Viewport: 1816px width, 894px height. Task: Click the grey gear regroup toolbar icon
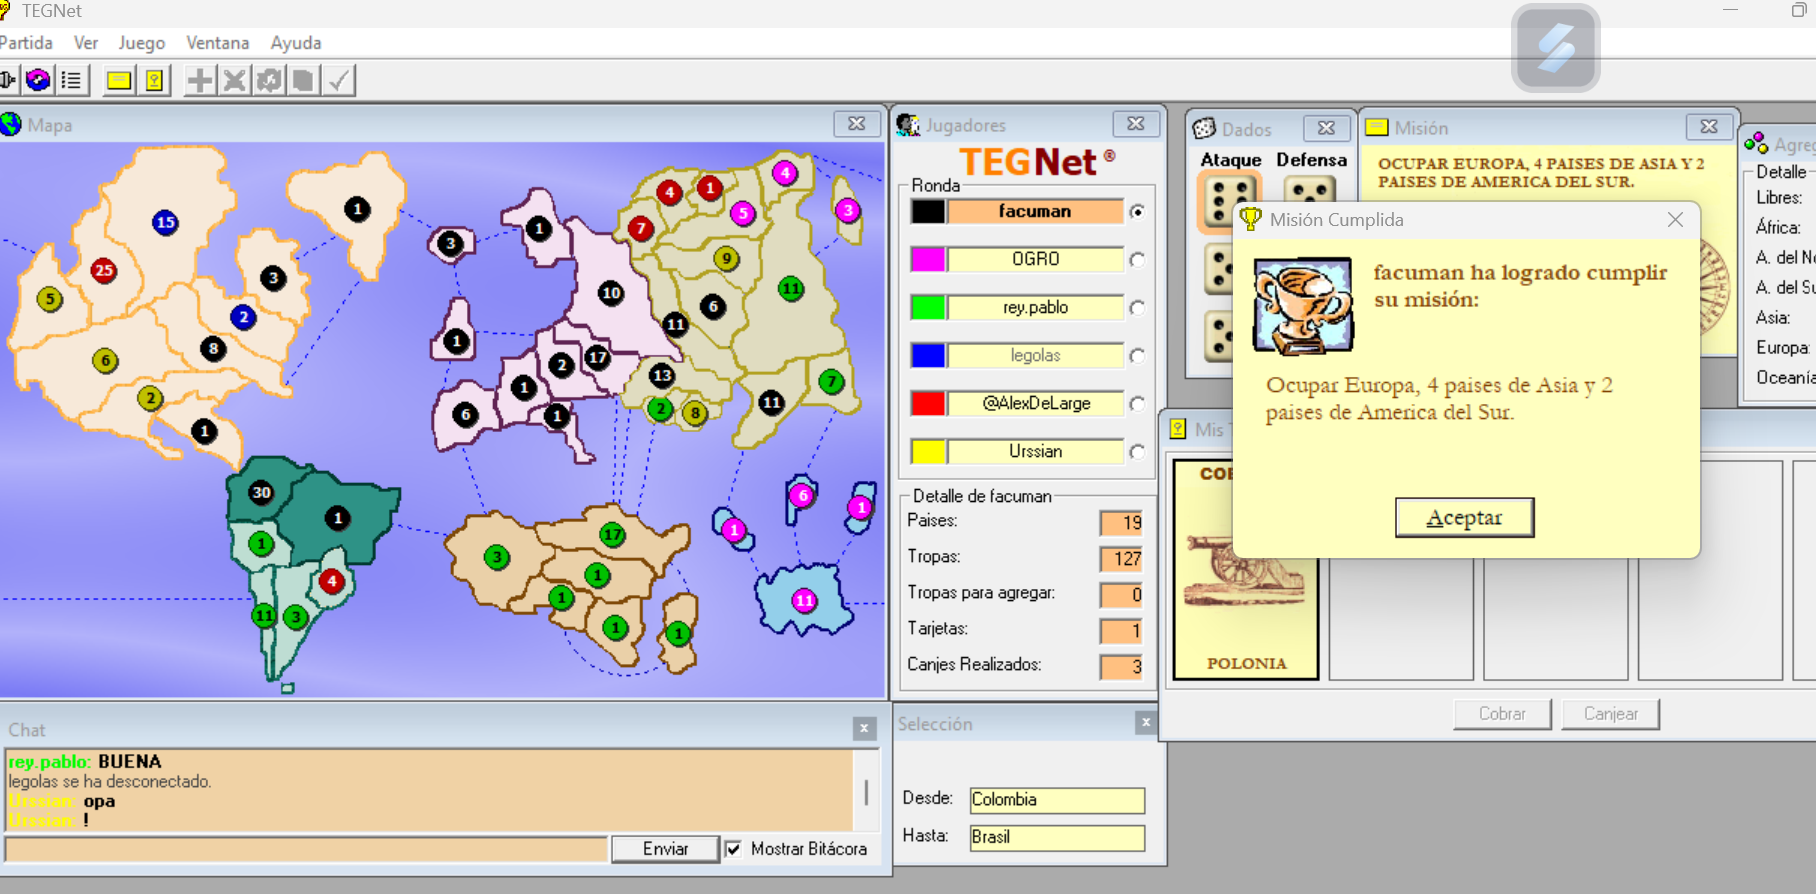click(x=269, y=80)
